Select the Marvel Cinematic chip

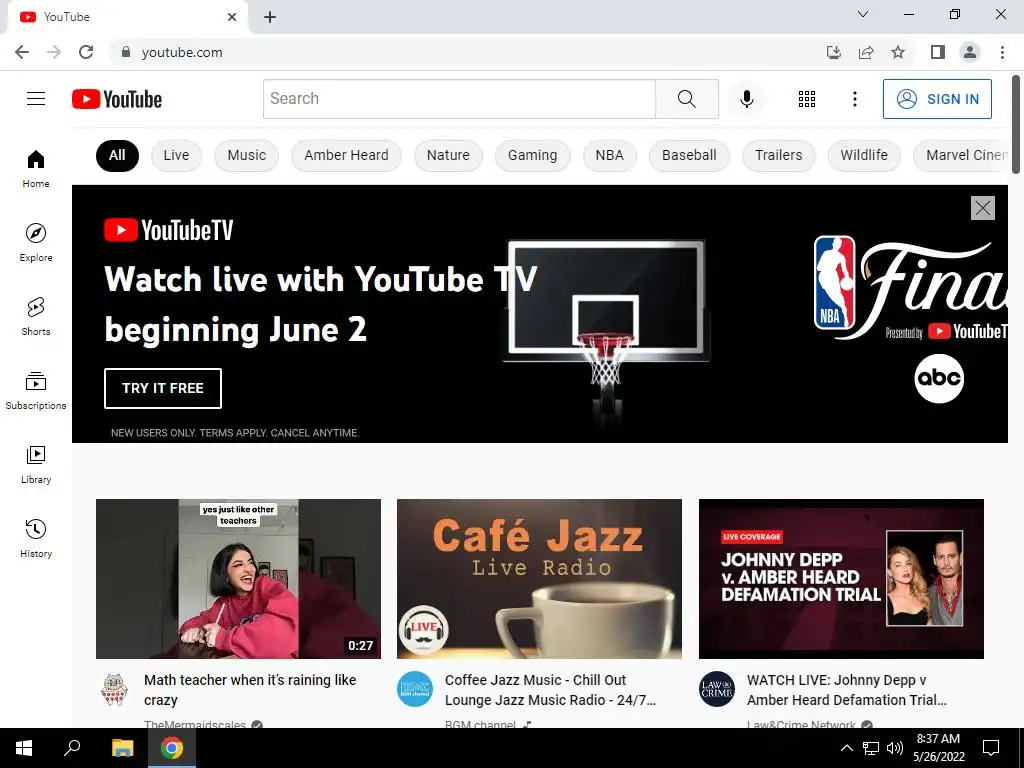point(961,155)
